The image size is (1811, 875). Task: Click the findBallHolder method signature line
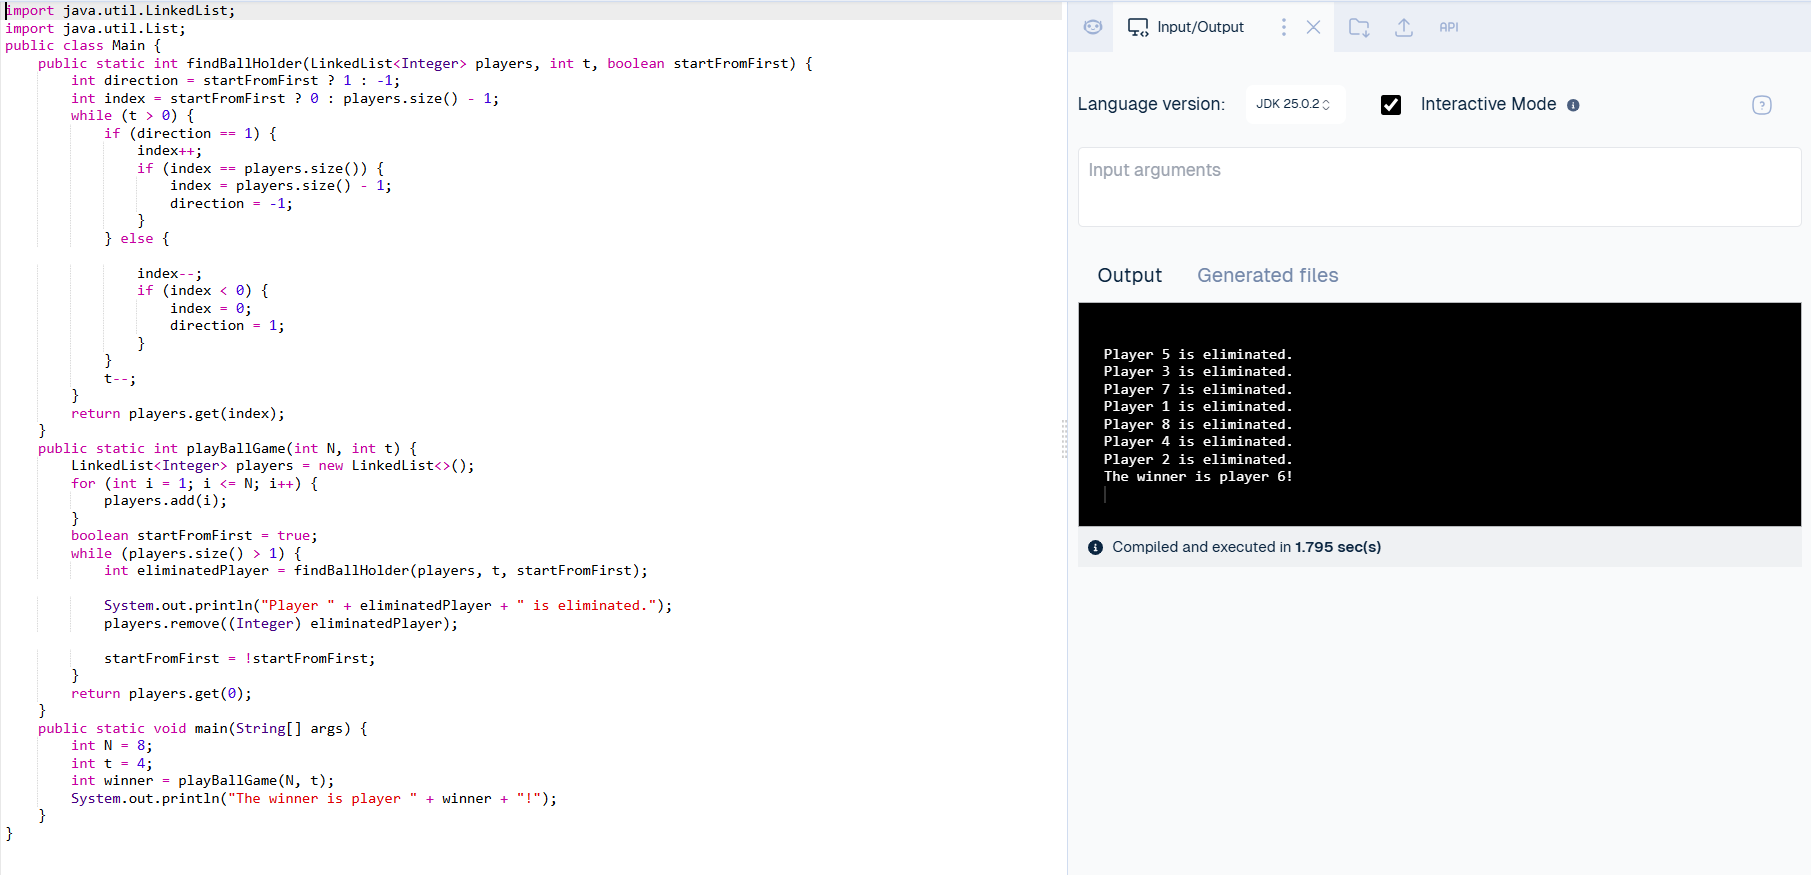pyautogui.click(x=425, y=63)
